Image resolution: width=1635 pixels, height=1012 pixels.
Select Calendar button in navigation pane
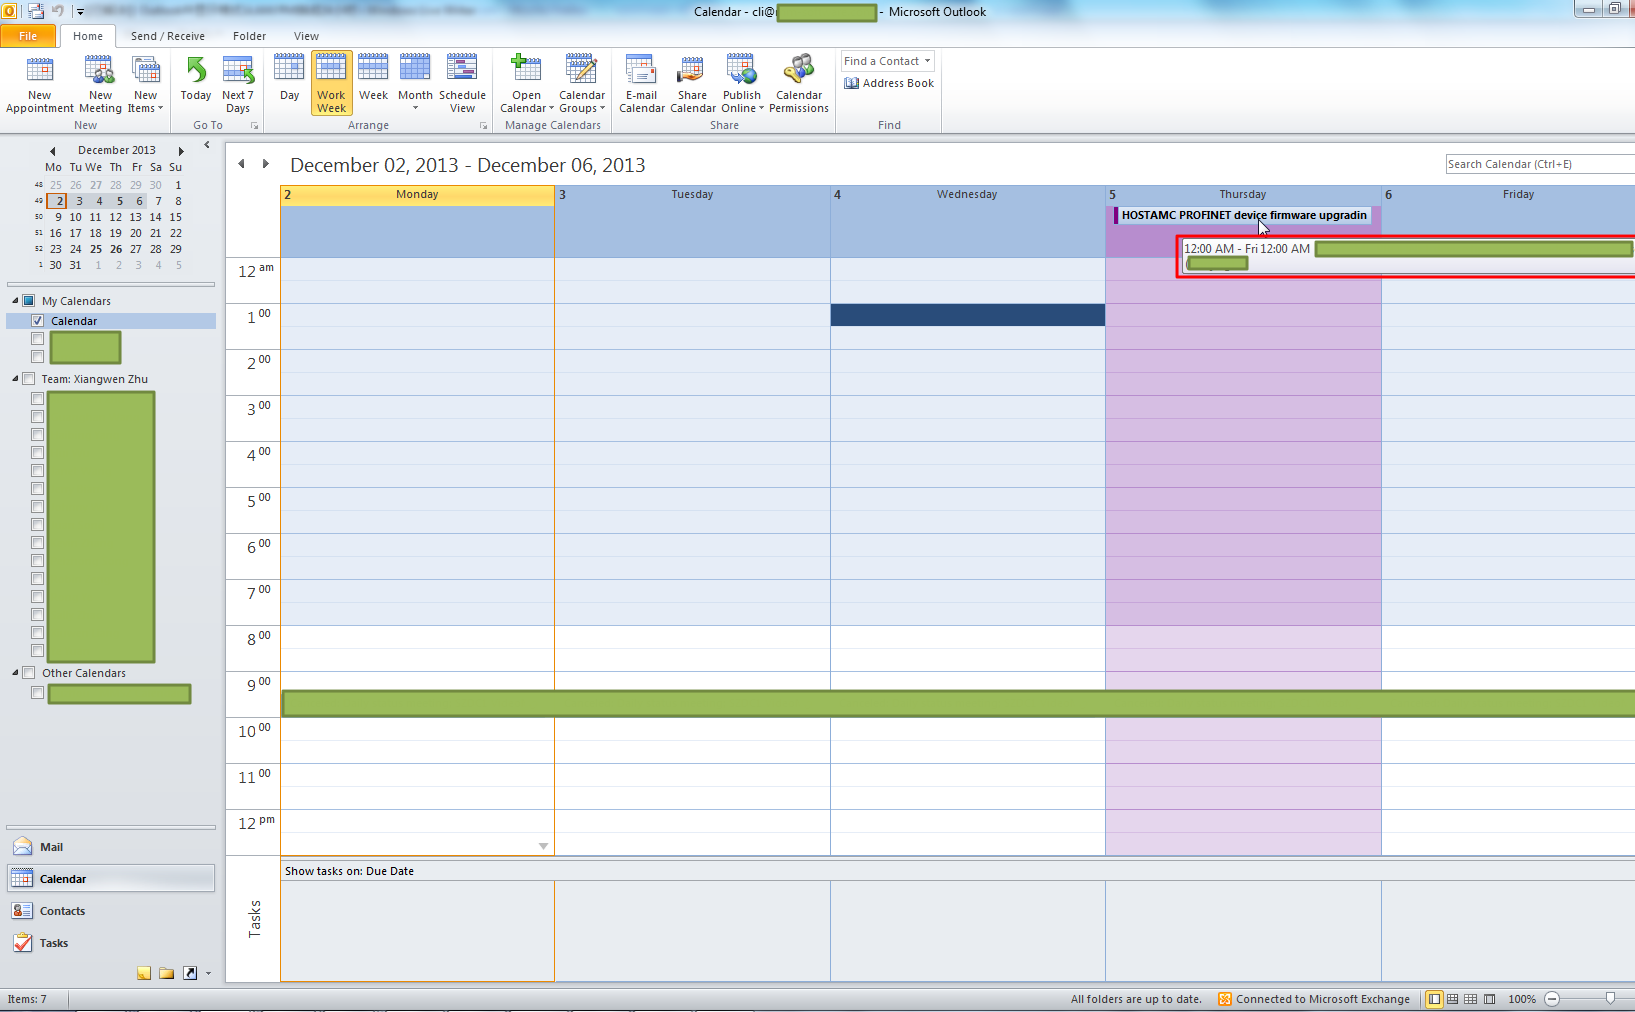110,879
